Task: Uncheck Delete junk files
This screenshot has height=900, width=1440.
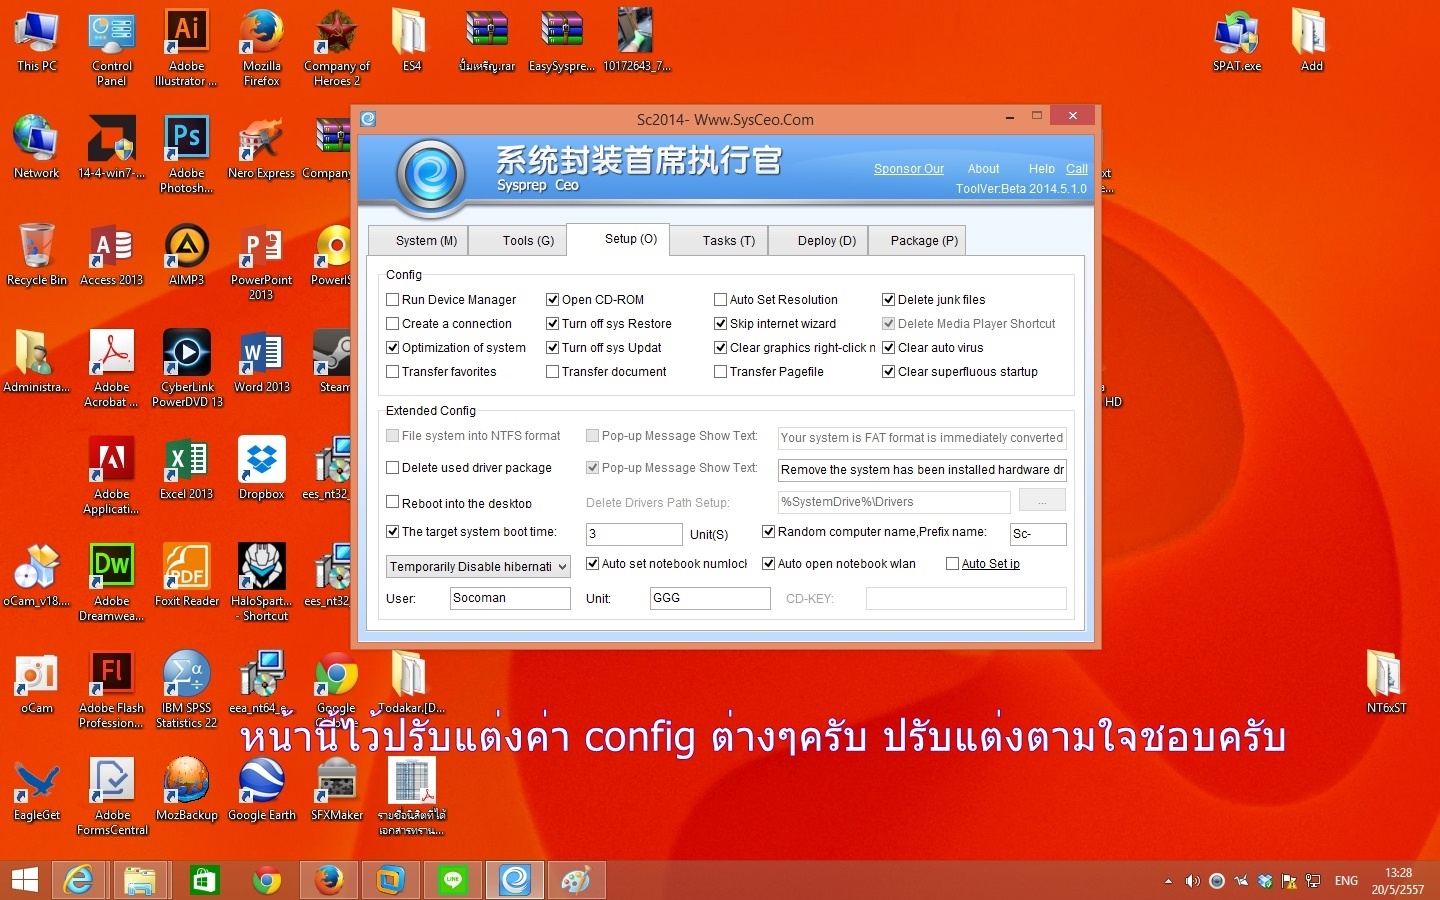Action: [888, 299]
